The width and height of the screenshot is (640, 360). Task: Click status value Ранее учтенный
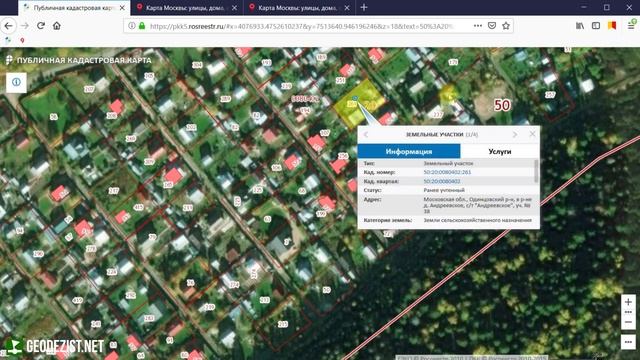[x=444, y=190]
